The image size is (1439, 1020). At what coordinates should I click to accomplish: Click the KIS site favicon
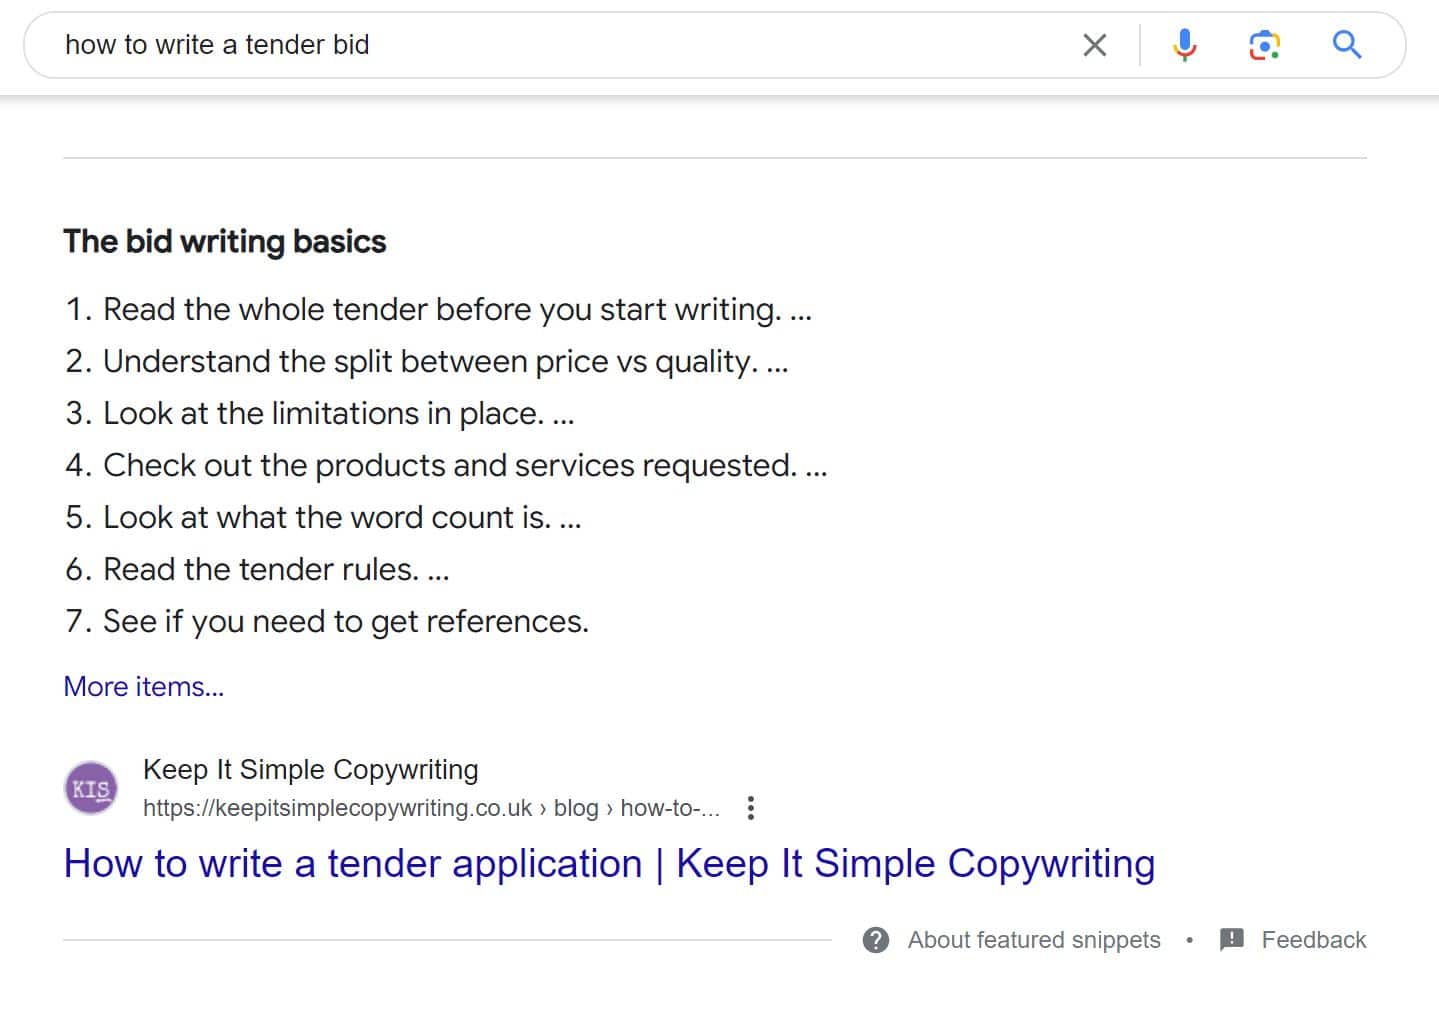91,788
